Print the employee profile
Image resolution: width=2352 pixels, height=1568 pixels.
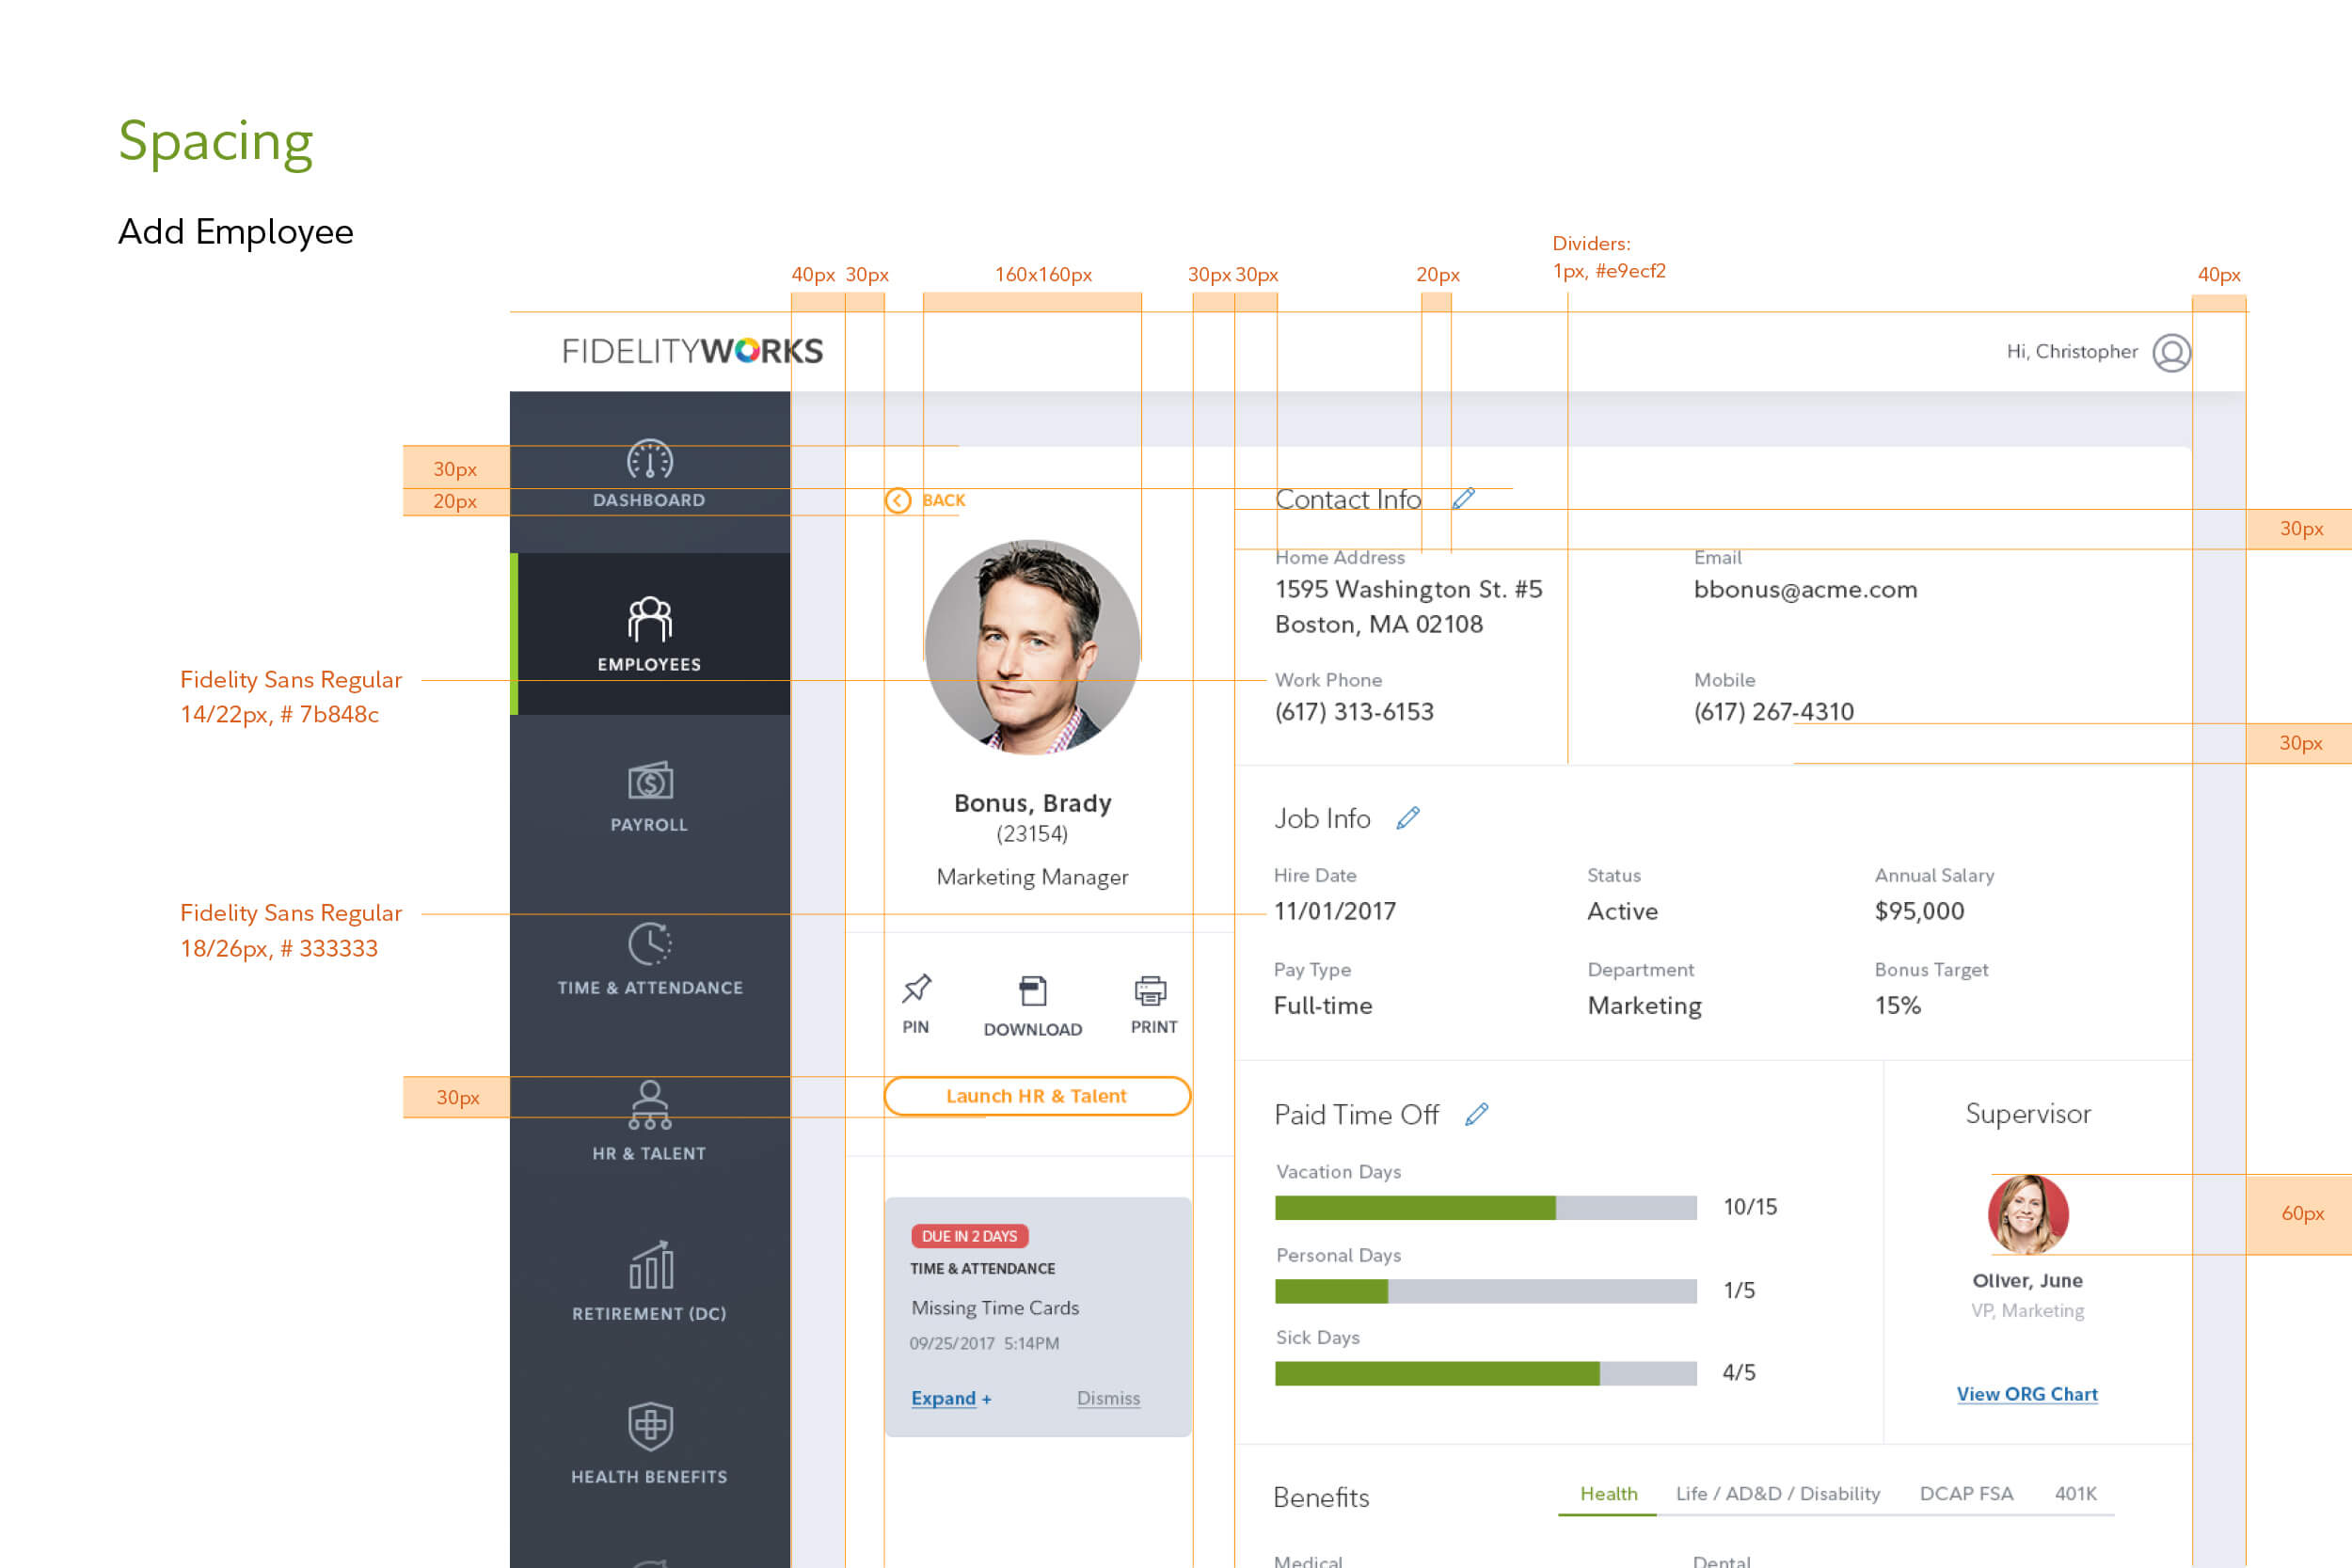click(1150, 991)
